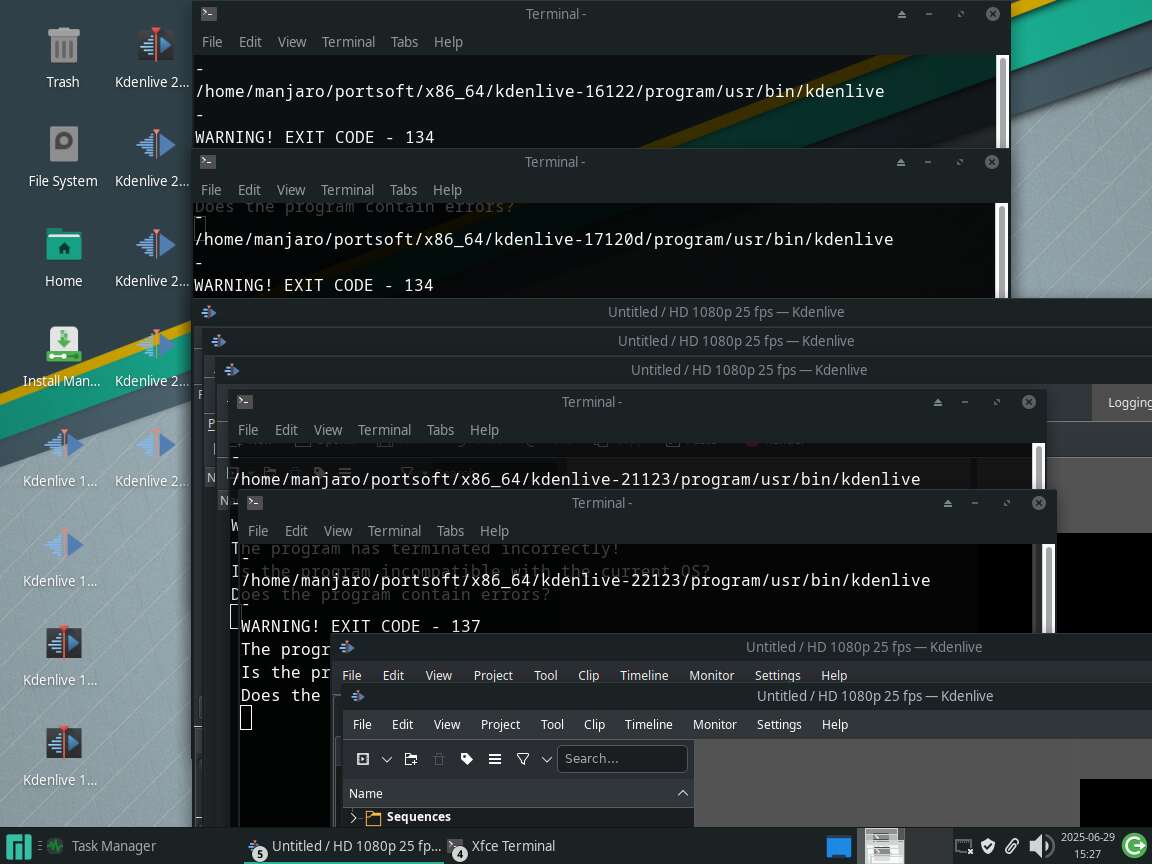
Task: Select the Trash desktop icon
Action: coord(63,58)
